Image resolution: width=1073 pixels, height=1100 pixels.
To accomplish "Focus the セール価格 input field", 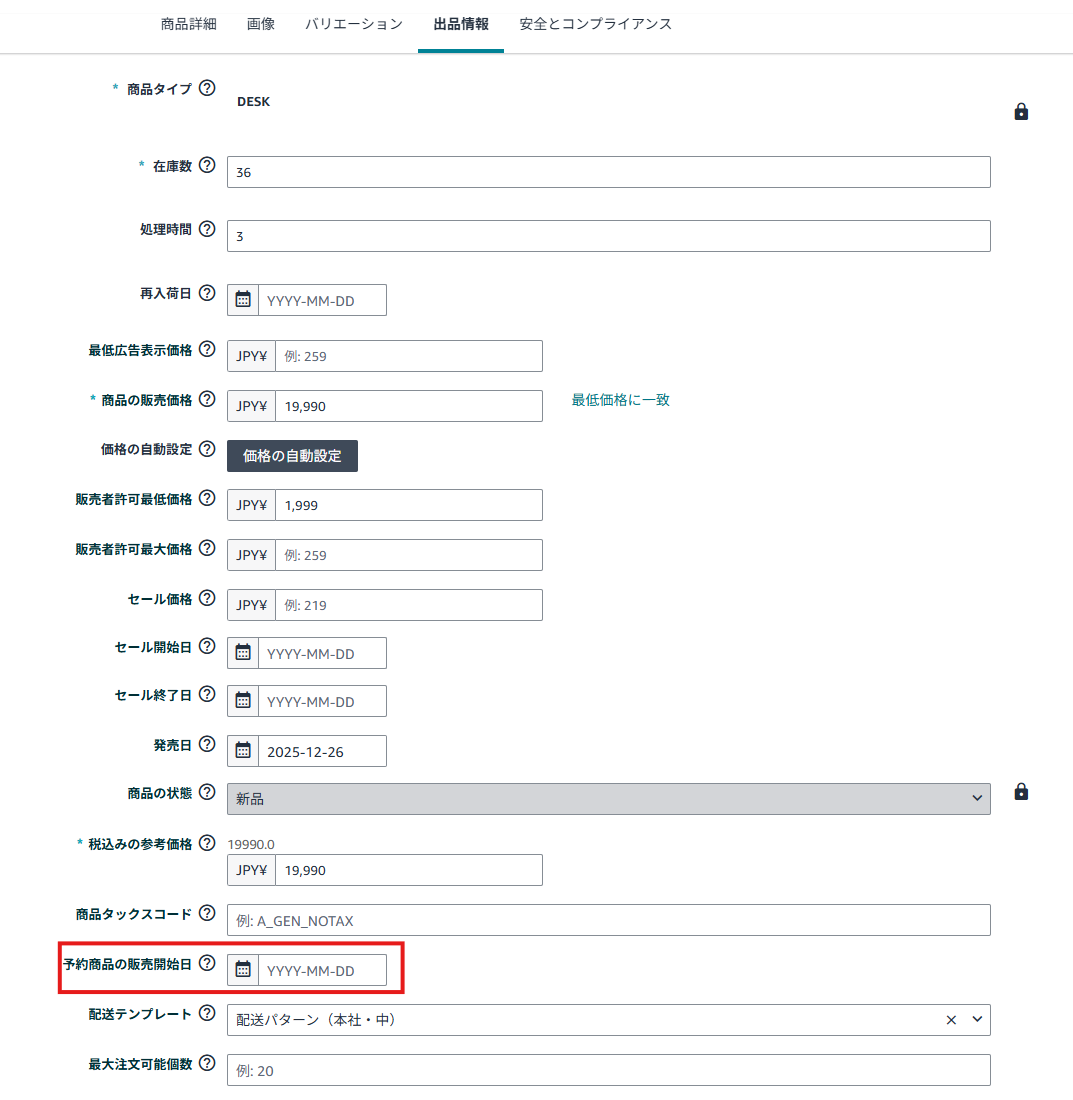I will pyautogui.click(x=409, y=605).
